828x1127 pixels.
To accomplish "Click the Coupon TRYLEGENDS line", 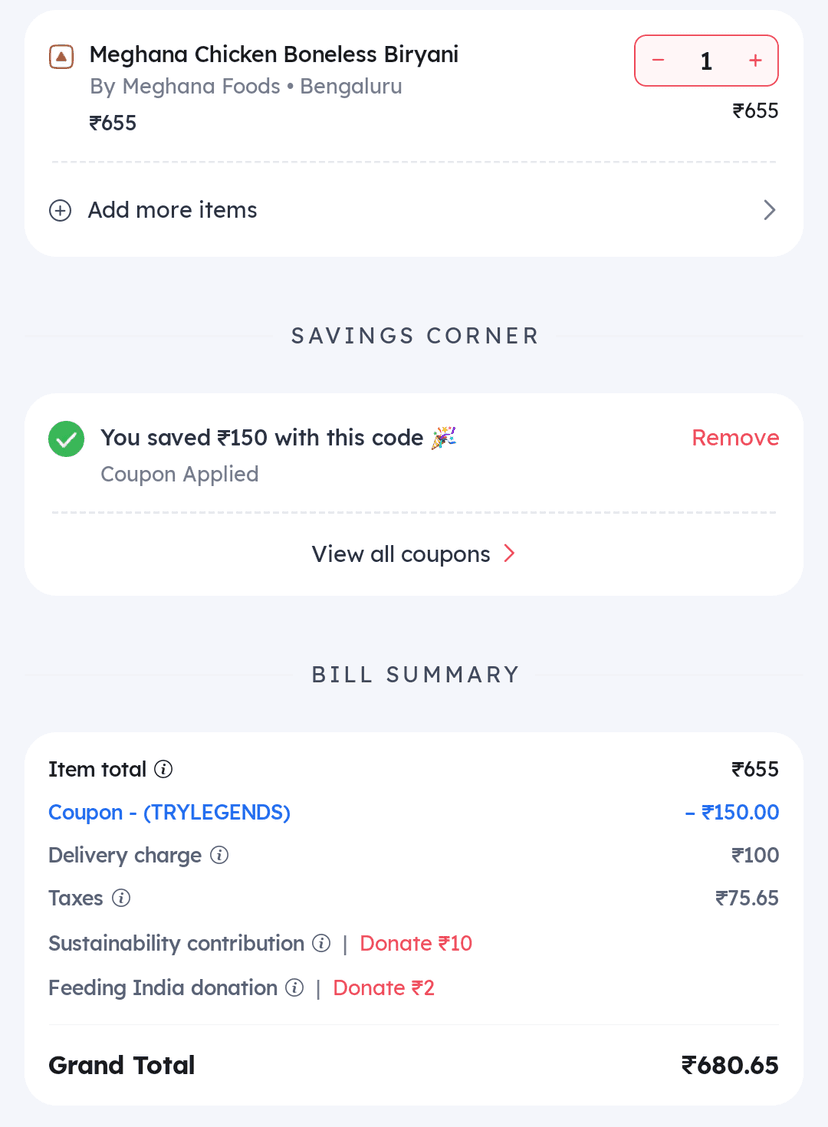I will pyautogui.click(x=169, y=812).
